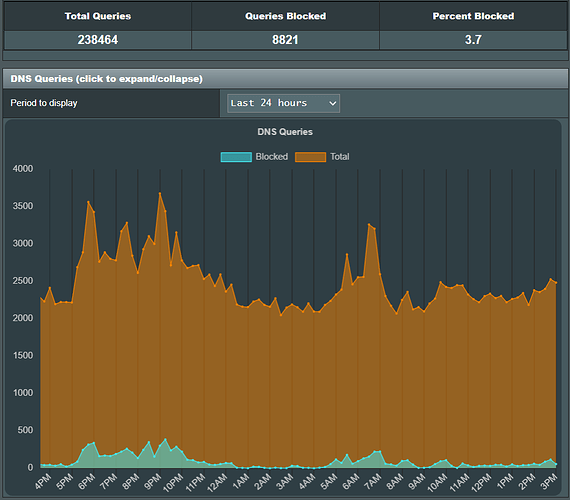Open the Period to display dropdown
Viewport: 570px width, 500px height.
283,103
